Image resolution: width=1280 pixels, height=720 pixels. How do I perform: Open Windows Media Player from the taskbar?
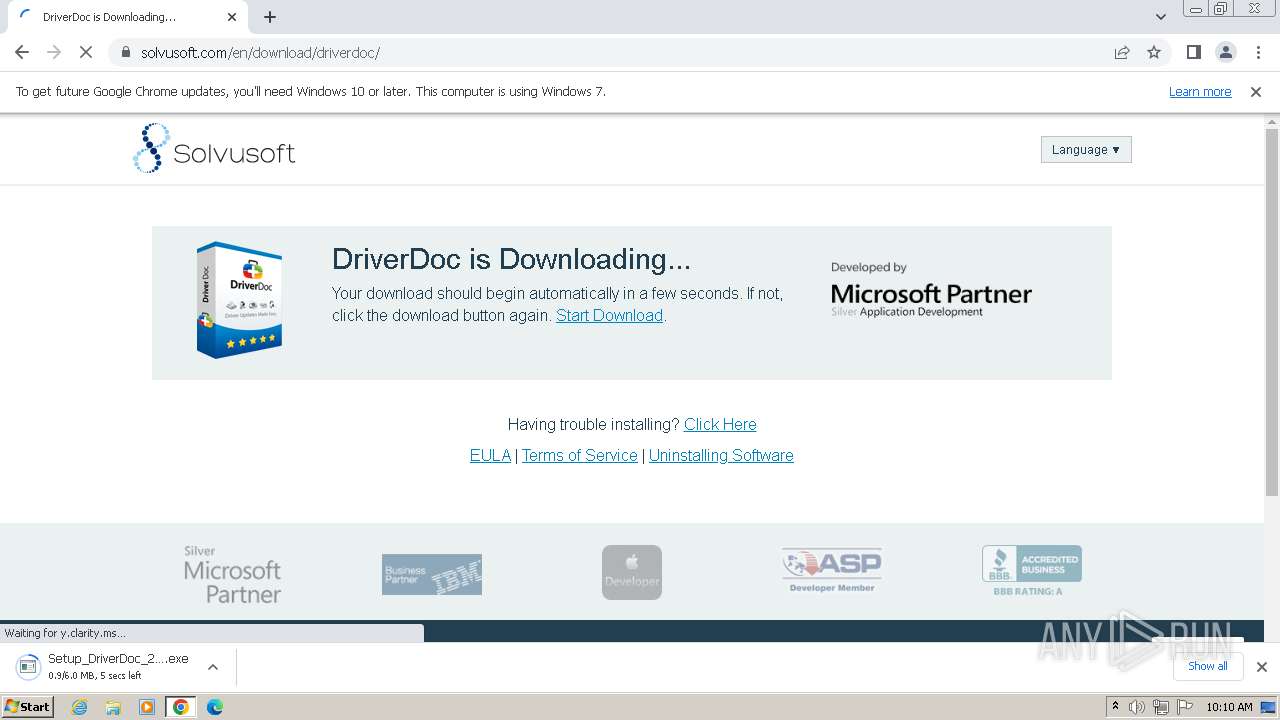pos(147,707)
